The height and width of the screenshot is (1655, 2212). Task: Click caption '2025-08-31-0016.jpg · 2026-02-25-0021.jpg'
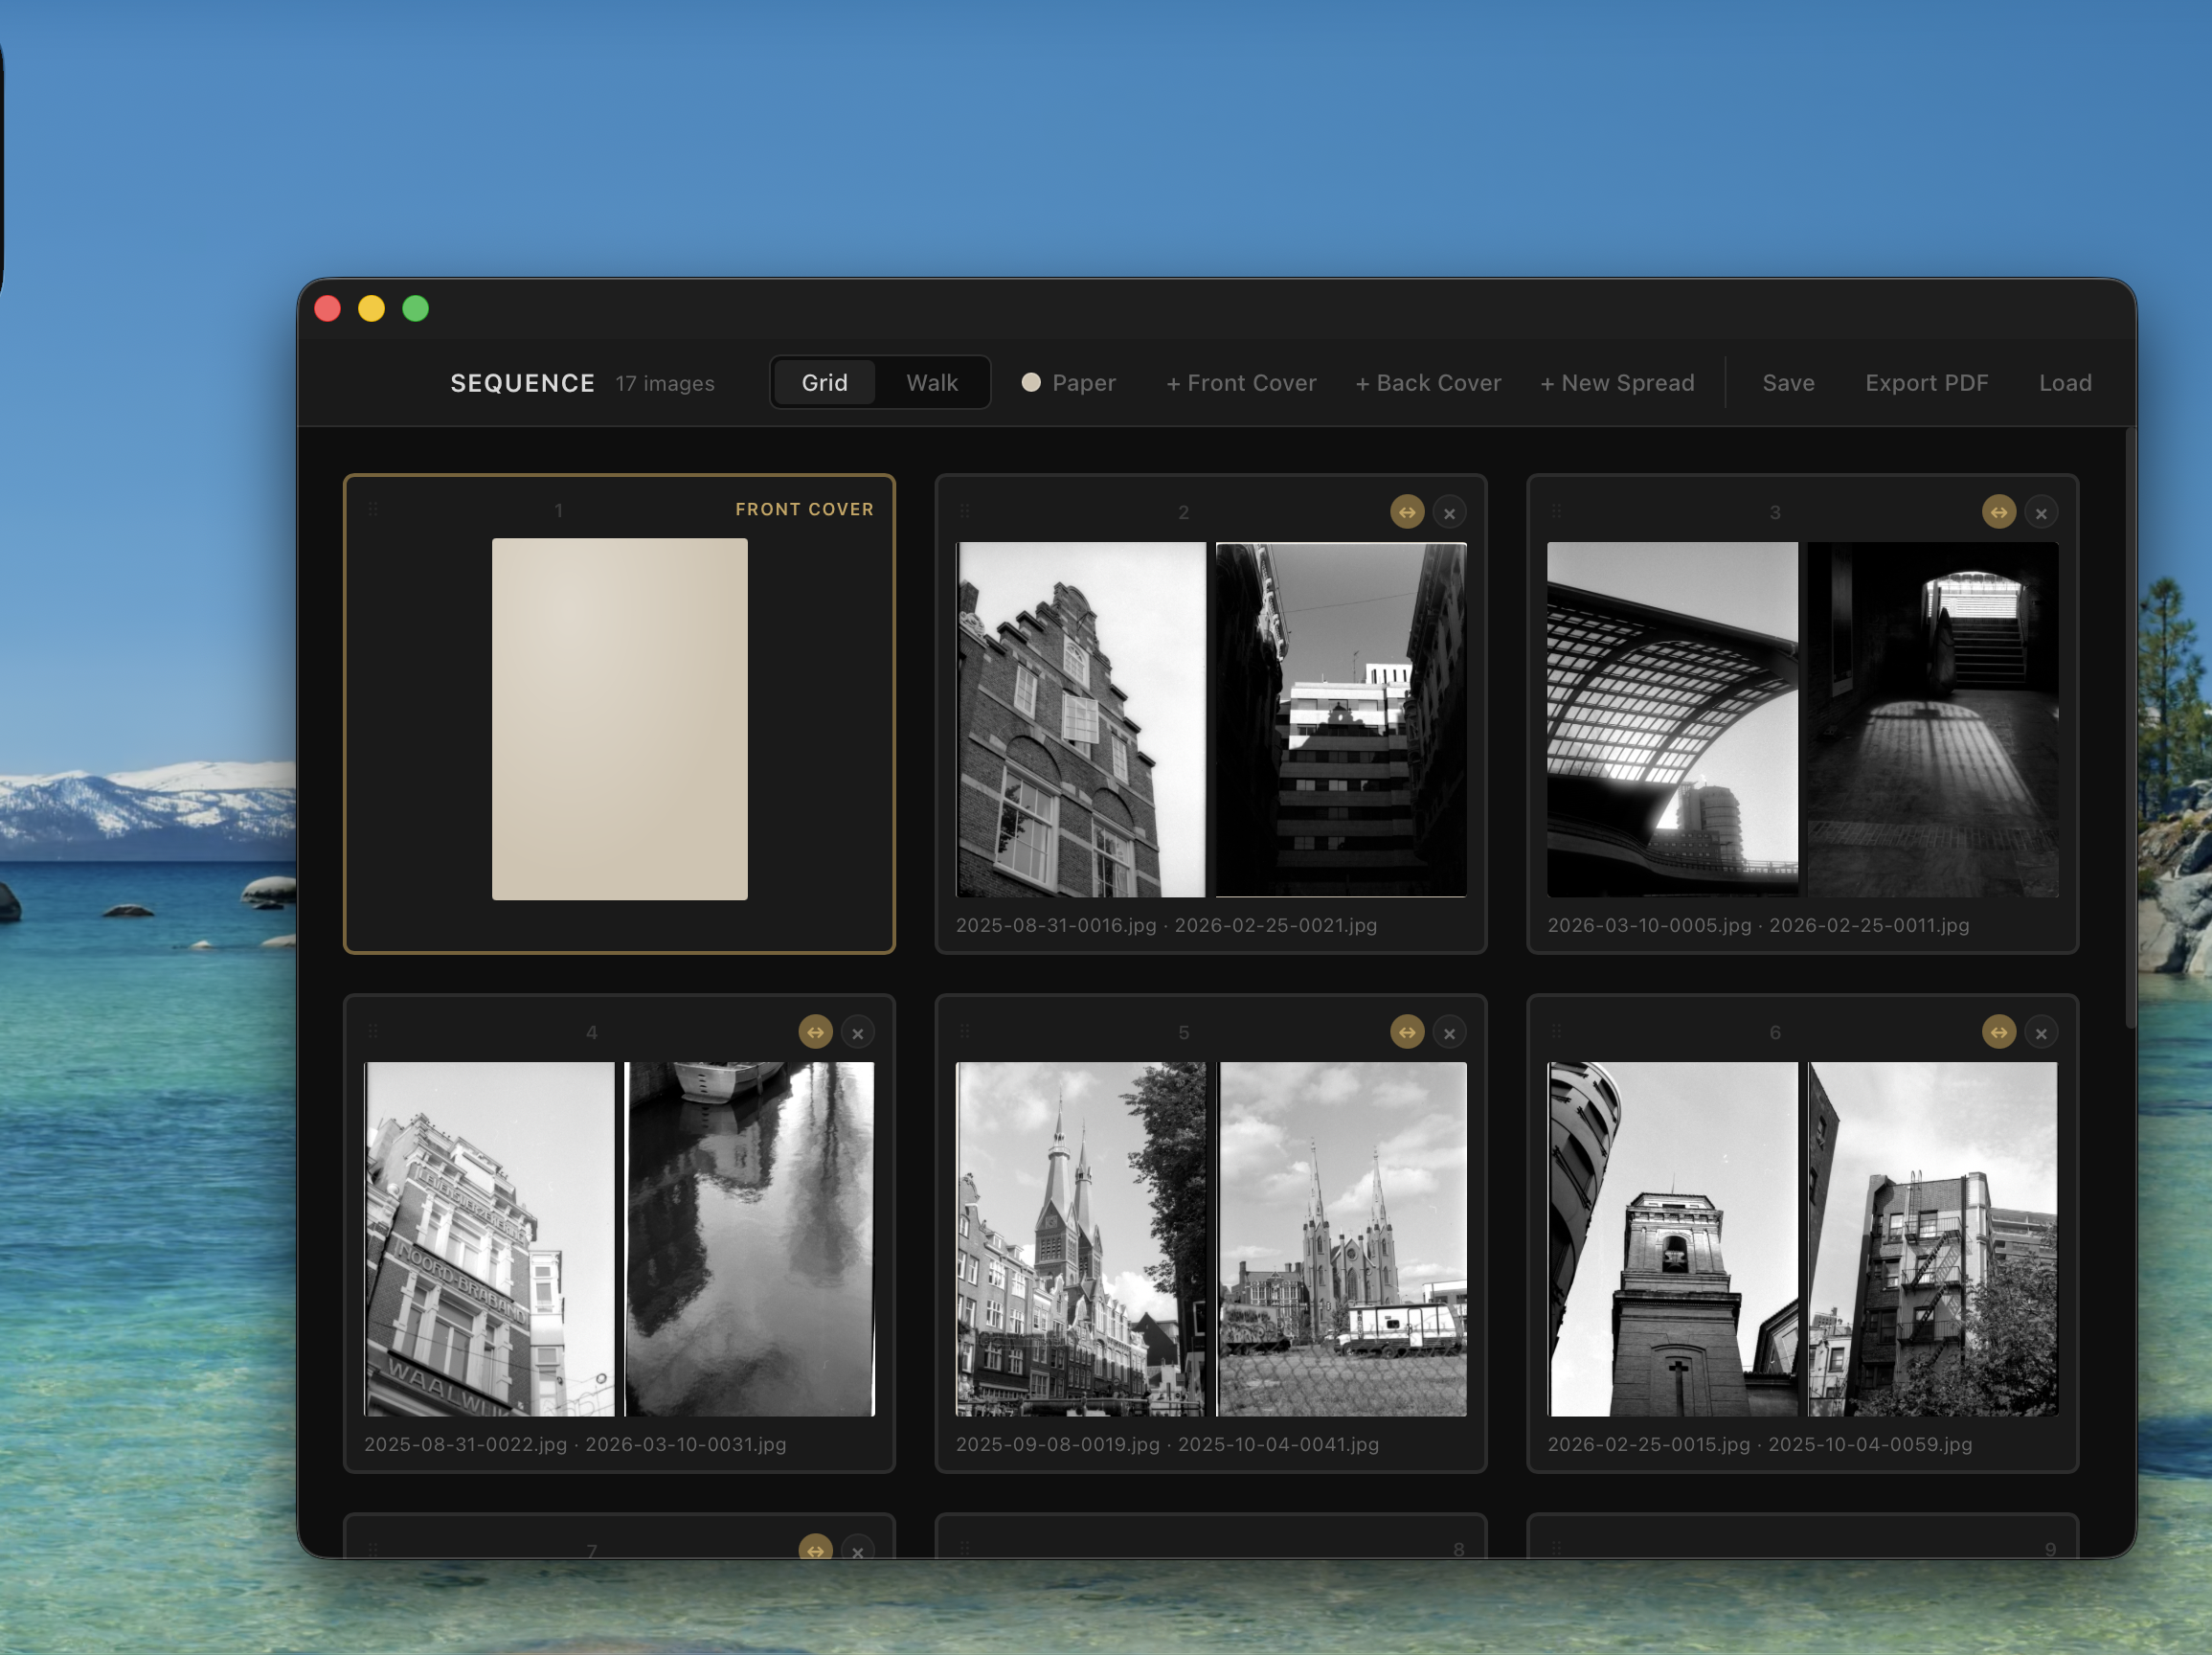point(1166,925)
